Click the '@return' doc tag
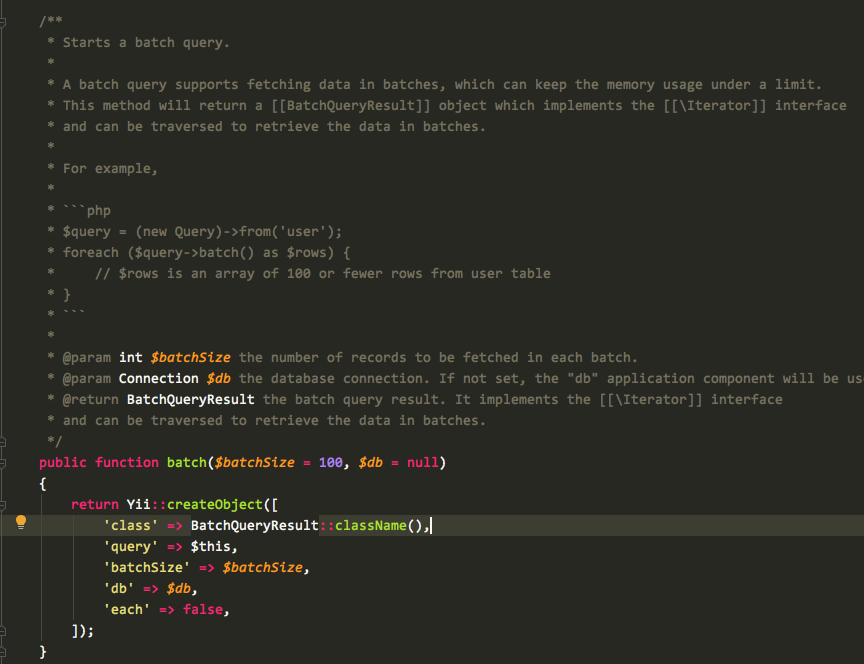Screen dimensions: 864x664 (90, 400)
